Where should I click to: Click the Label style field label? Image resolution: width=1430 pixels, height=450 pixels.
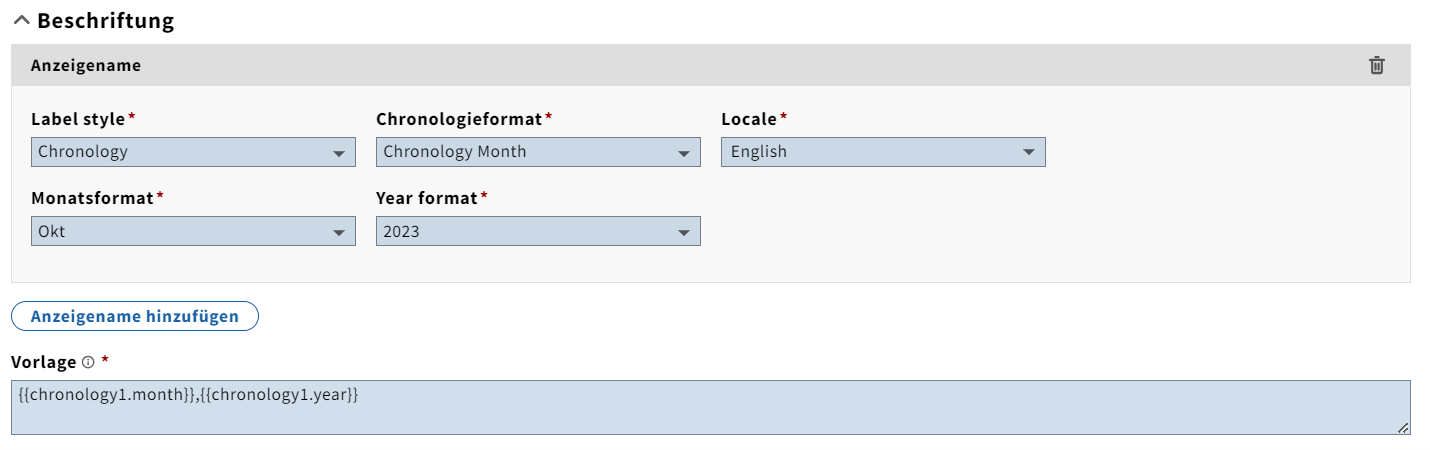[x=78, y=119]
